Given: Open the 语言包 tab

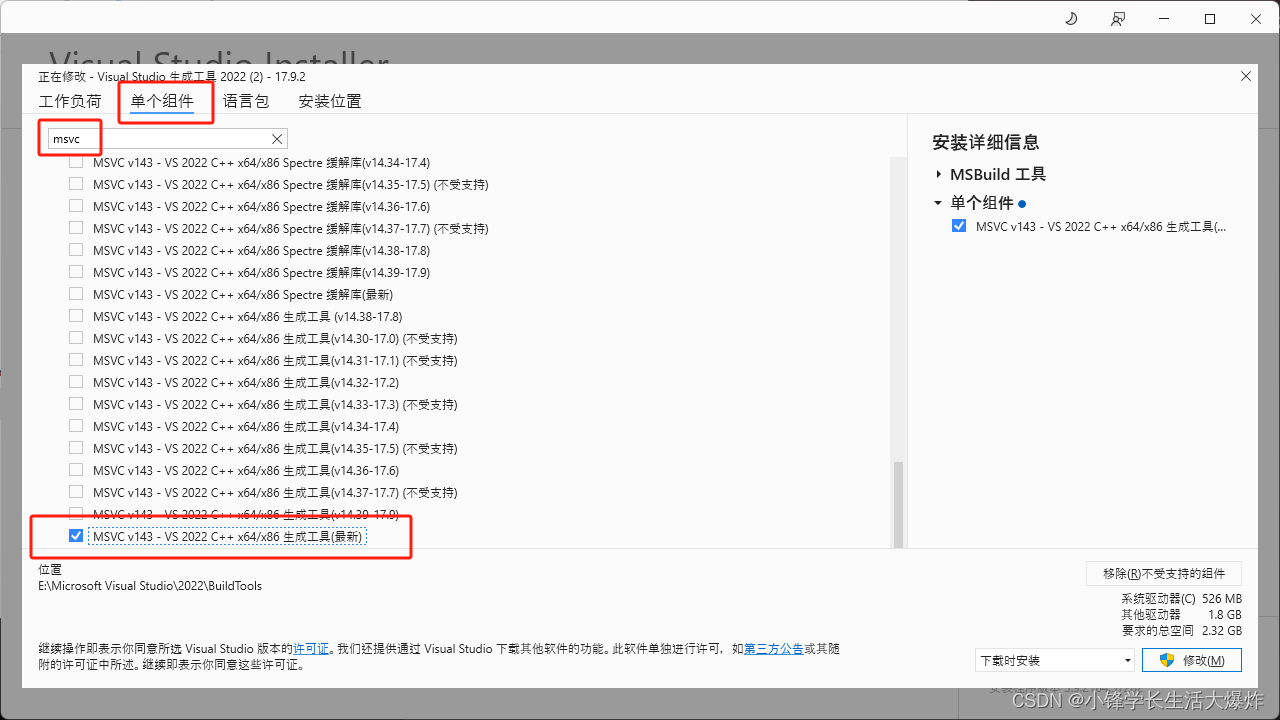Looking at the screenshot, I should (x=246, y=101).
